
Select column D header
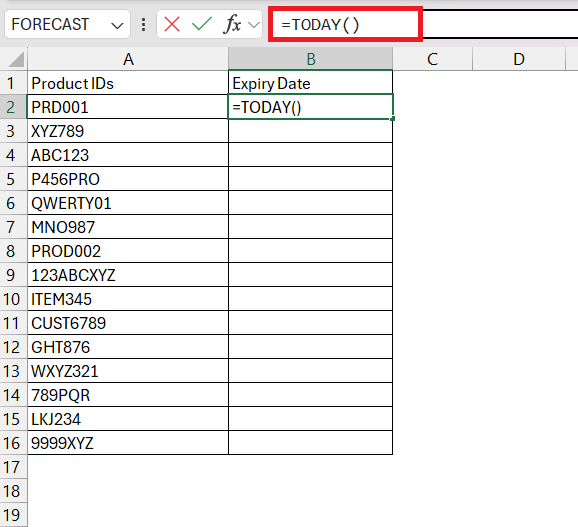(519, 59)
